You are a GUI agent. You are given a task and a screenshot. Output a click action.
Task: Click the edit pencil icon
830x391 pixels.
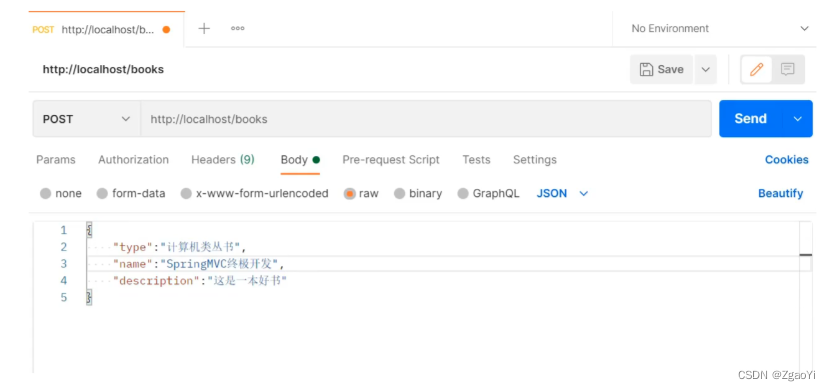756,69
